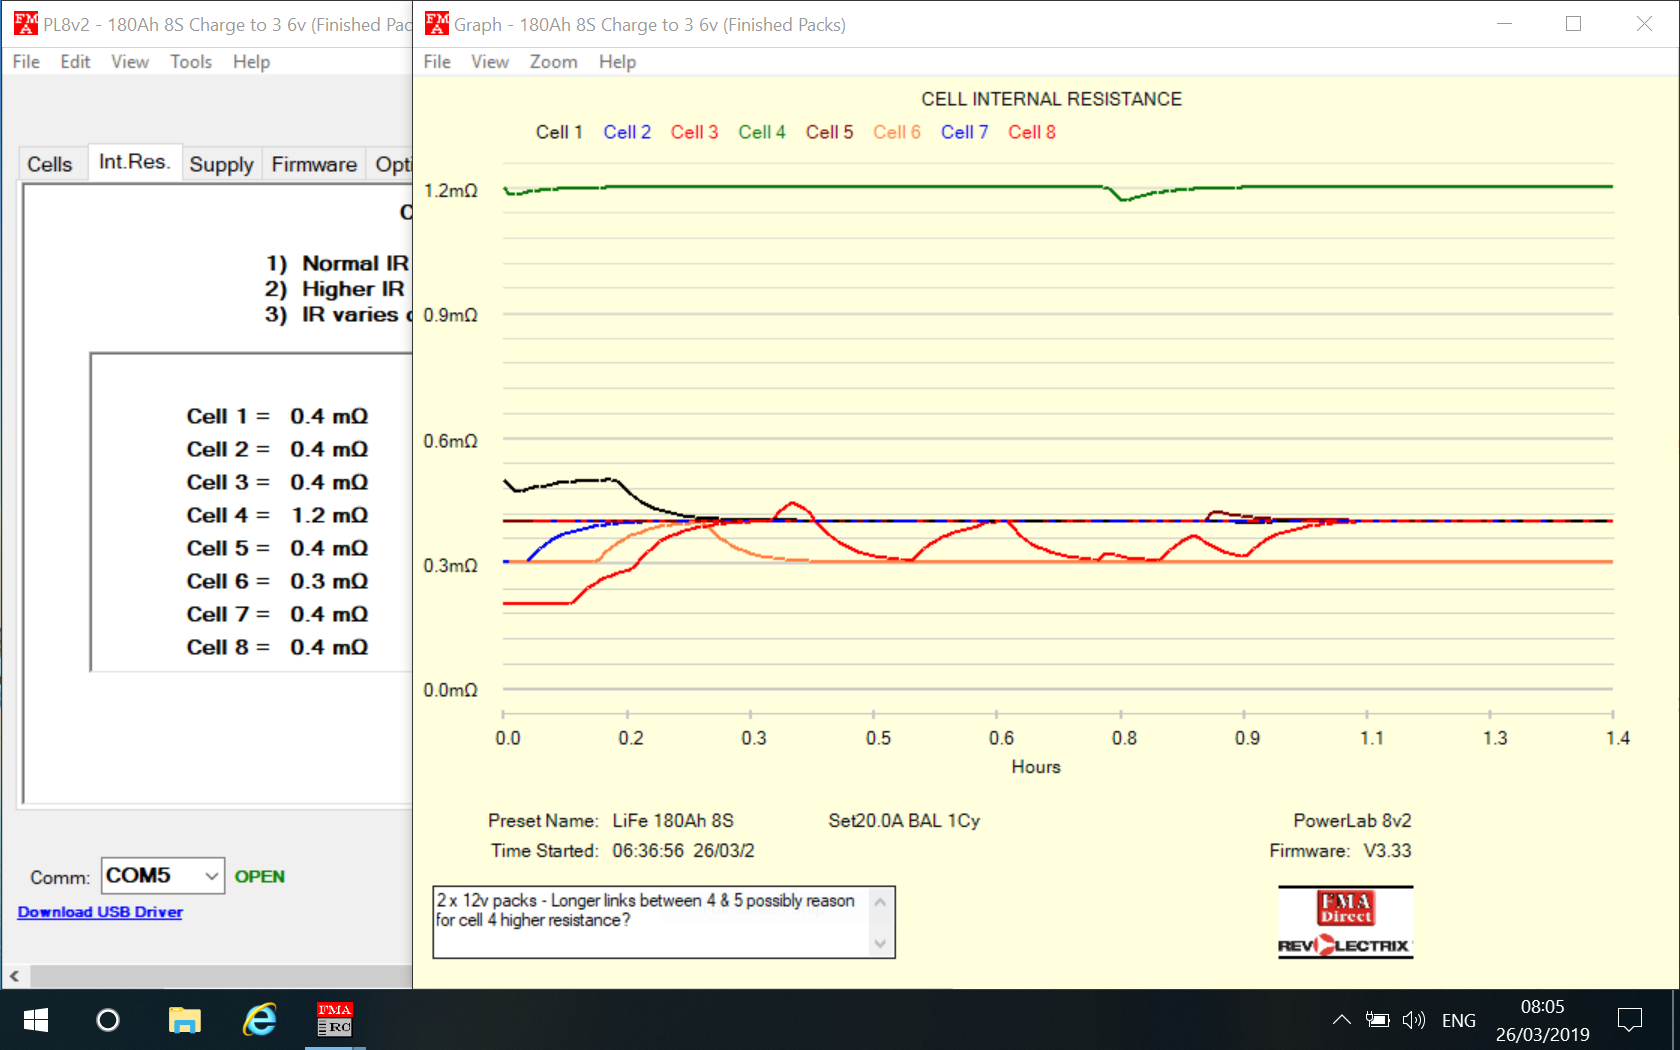Open the volume control in system tray
This screenshot has width=1680, height=1050.
click(1413, 1020)
